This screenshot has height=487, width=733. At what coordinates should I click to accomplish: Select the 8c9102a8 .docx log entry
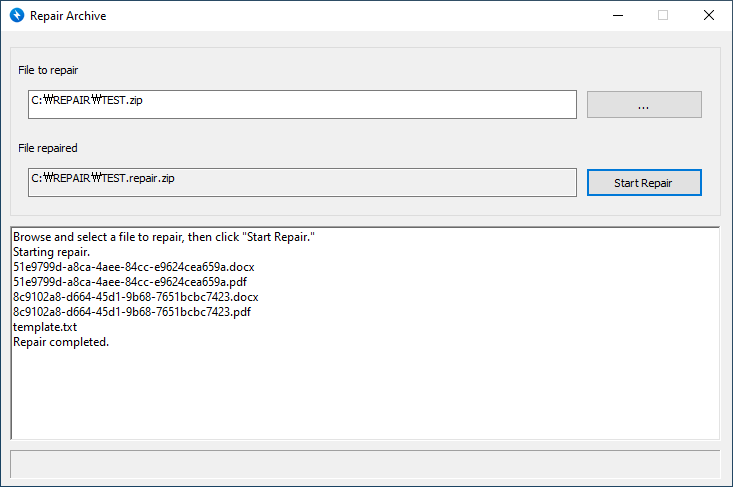(135, 297)
